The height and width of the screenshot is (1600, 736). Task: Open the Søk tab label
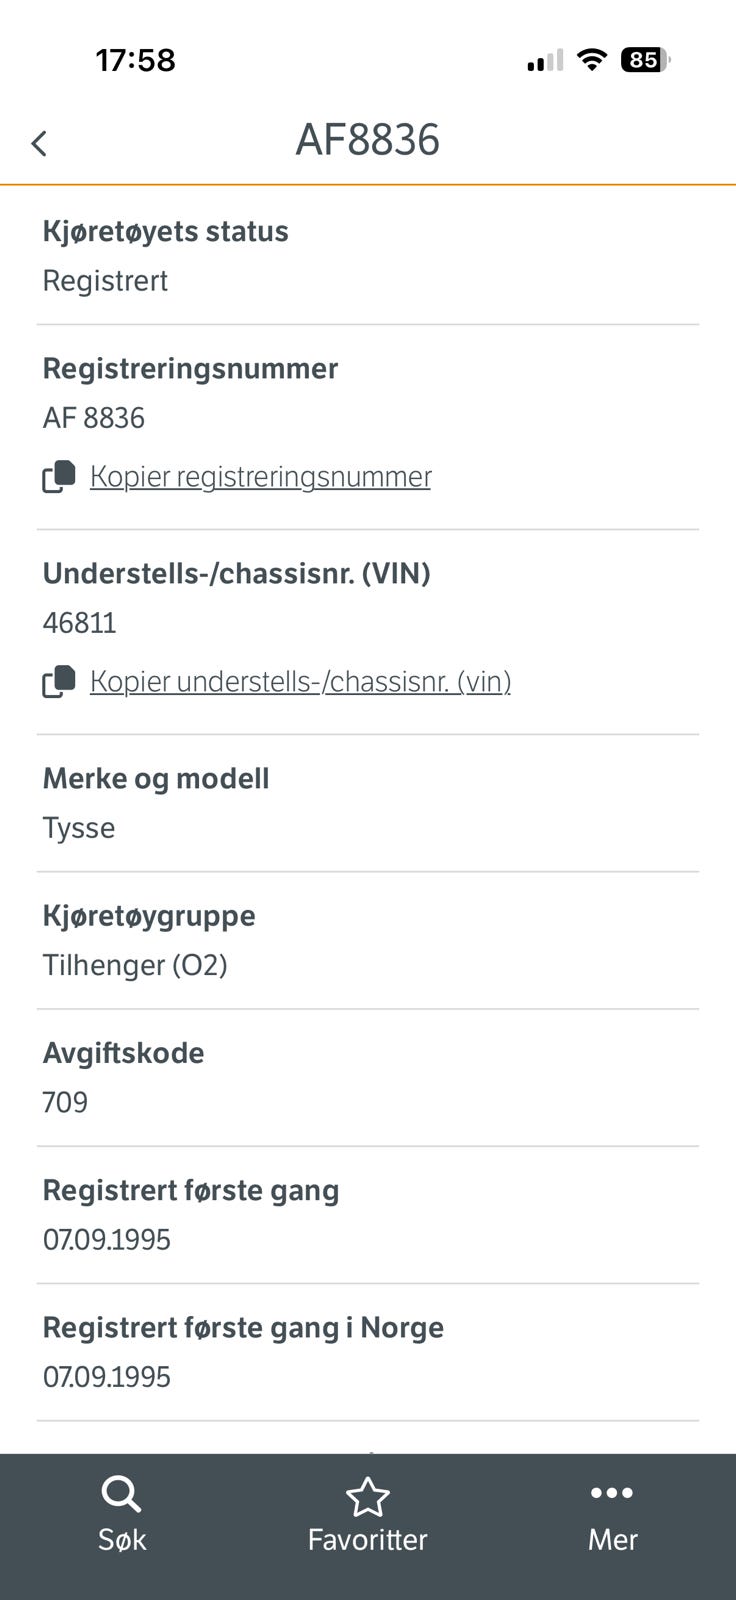(x=122, y=1540)
